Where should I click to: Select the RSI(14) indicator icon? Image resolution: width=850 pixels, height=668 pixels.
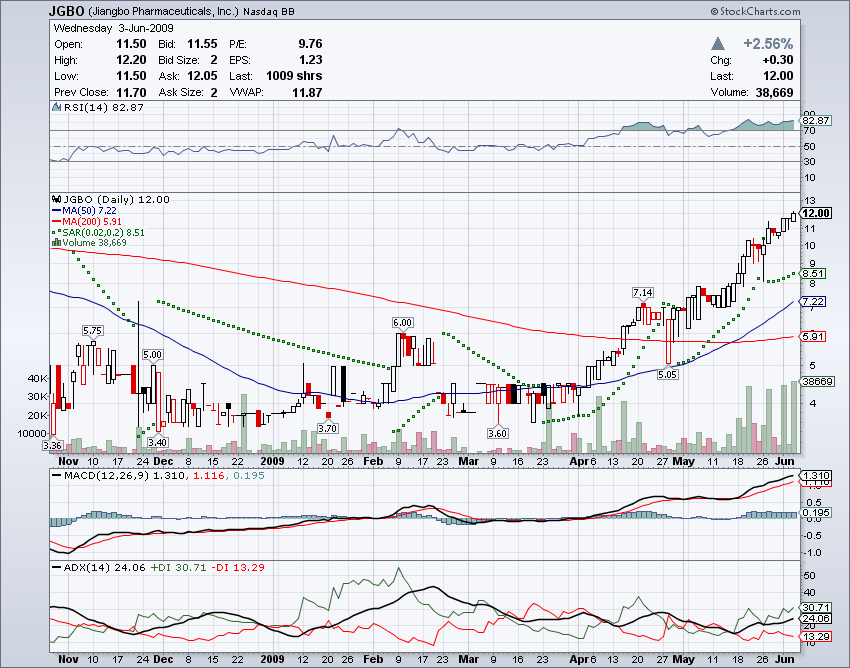pyautogui.click(x=57, y=108)
